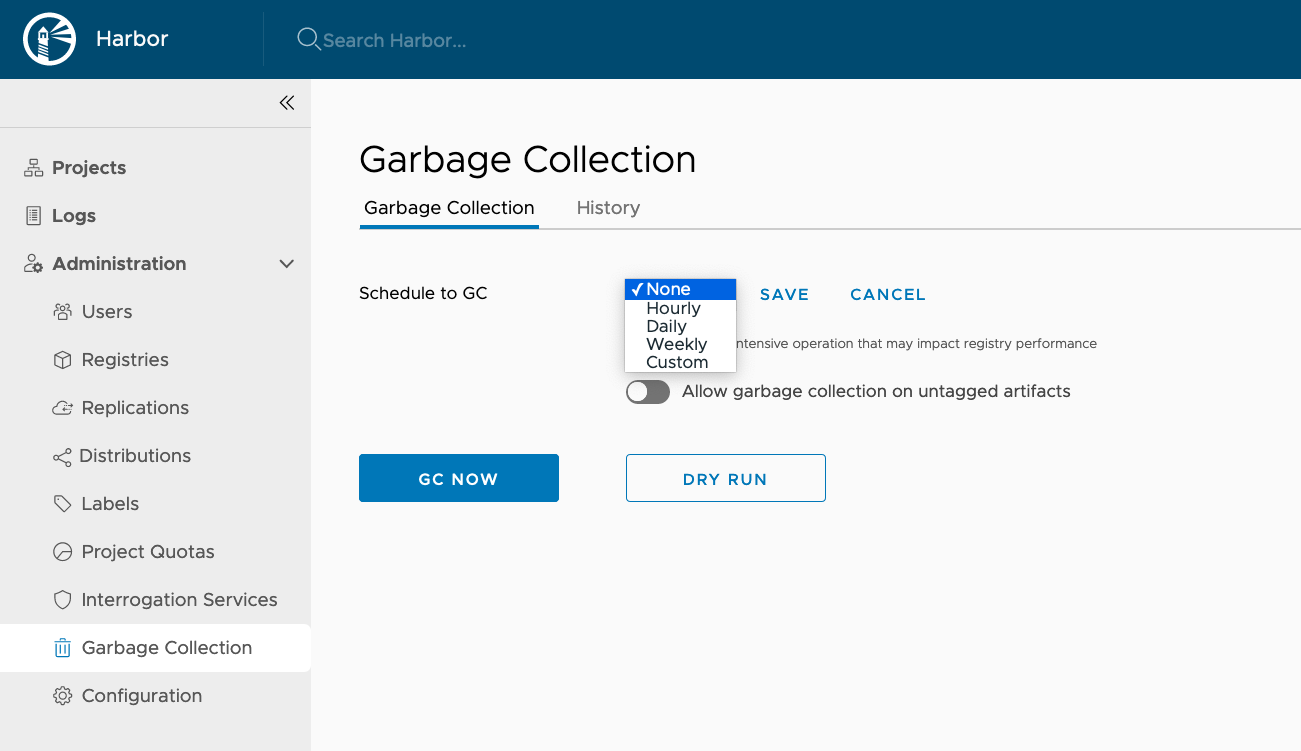Choose Weekly in schedule dropdown
The image size is (1301, 751).
pyautogui.click(x=680, y=344)
